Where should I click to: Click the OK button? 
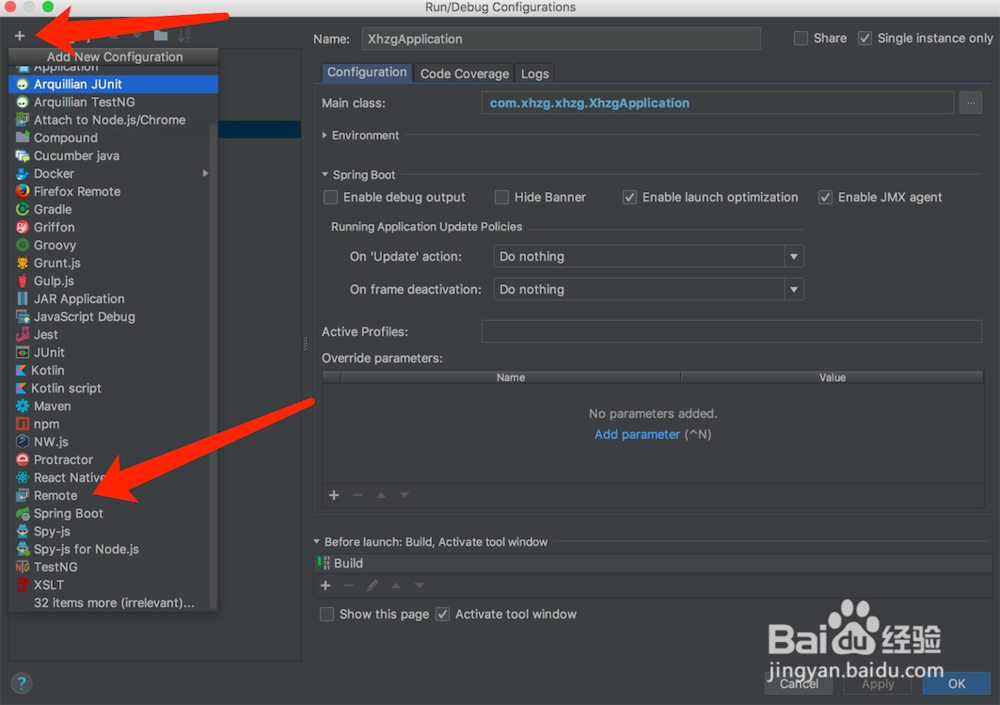click(x=956, y=683)
